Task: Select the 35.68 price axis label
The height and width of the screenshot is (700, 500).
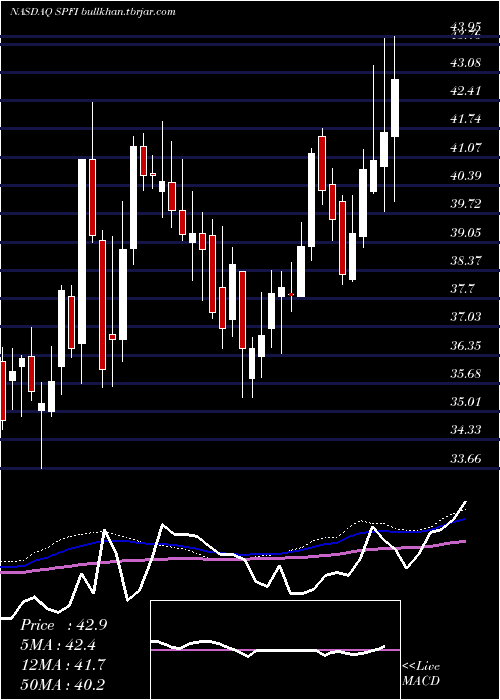Action: 466,373
